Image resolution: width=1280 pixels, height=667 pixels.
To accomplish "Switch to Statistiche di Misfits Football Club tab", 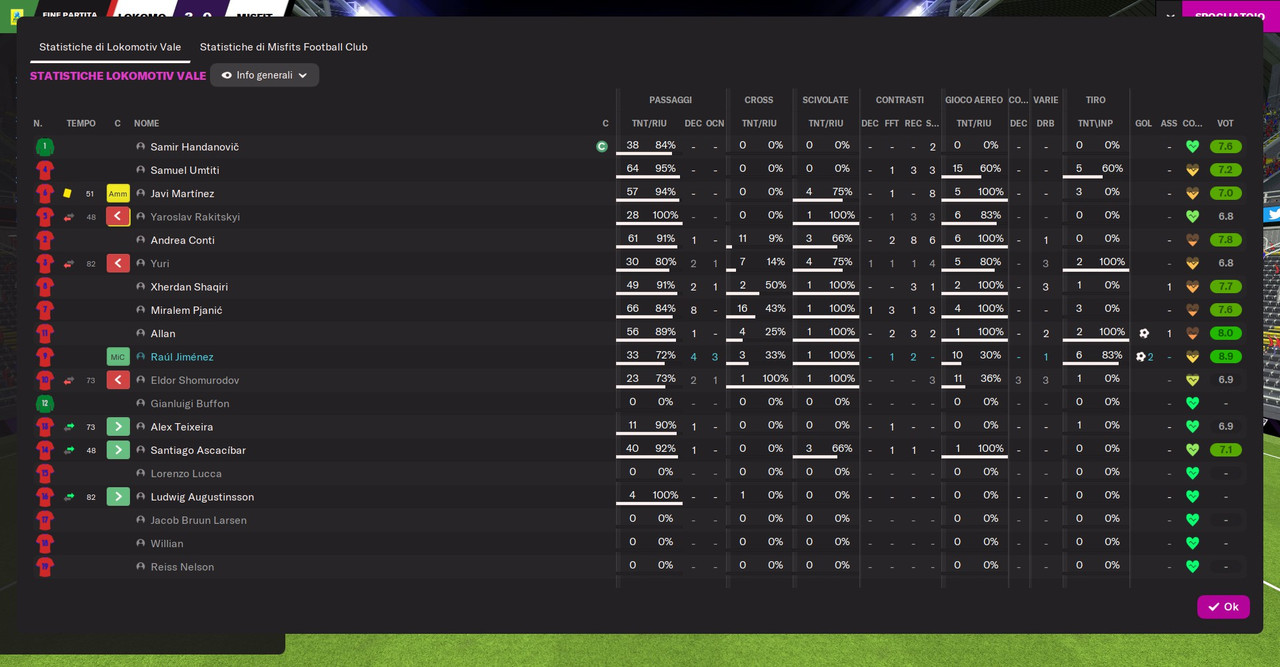I will (283, 47).
